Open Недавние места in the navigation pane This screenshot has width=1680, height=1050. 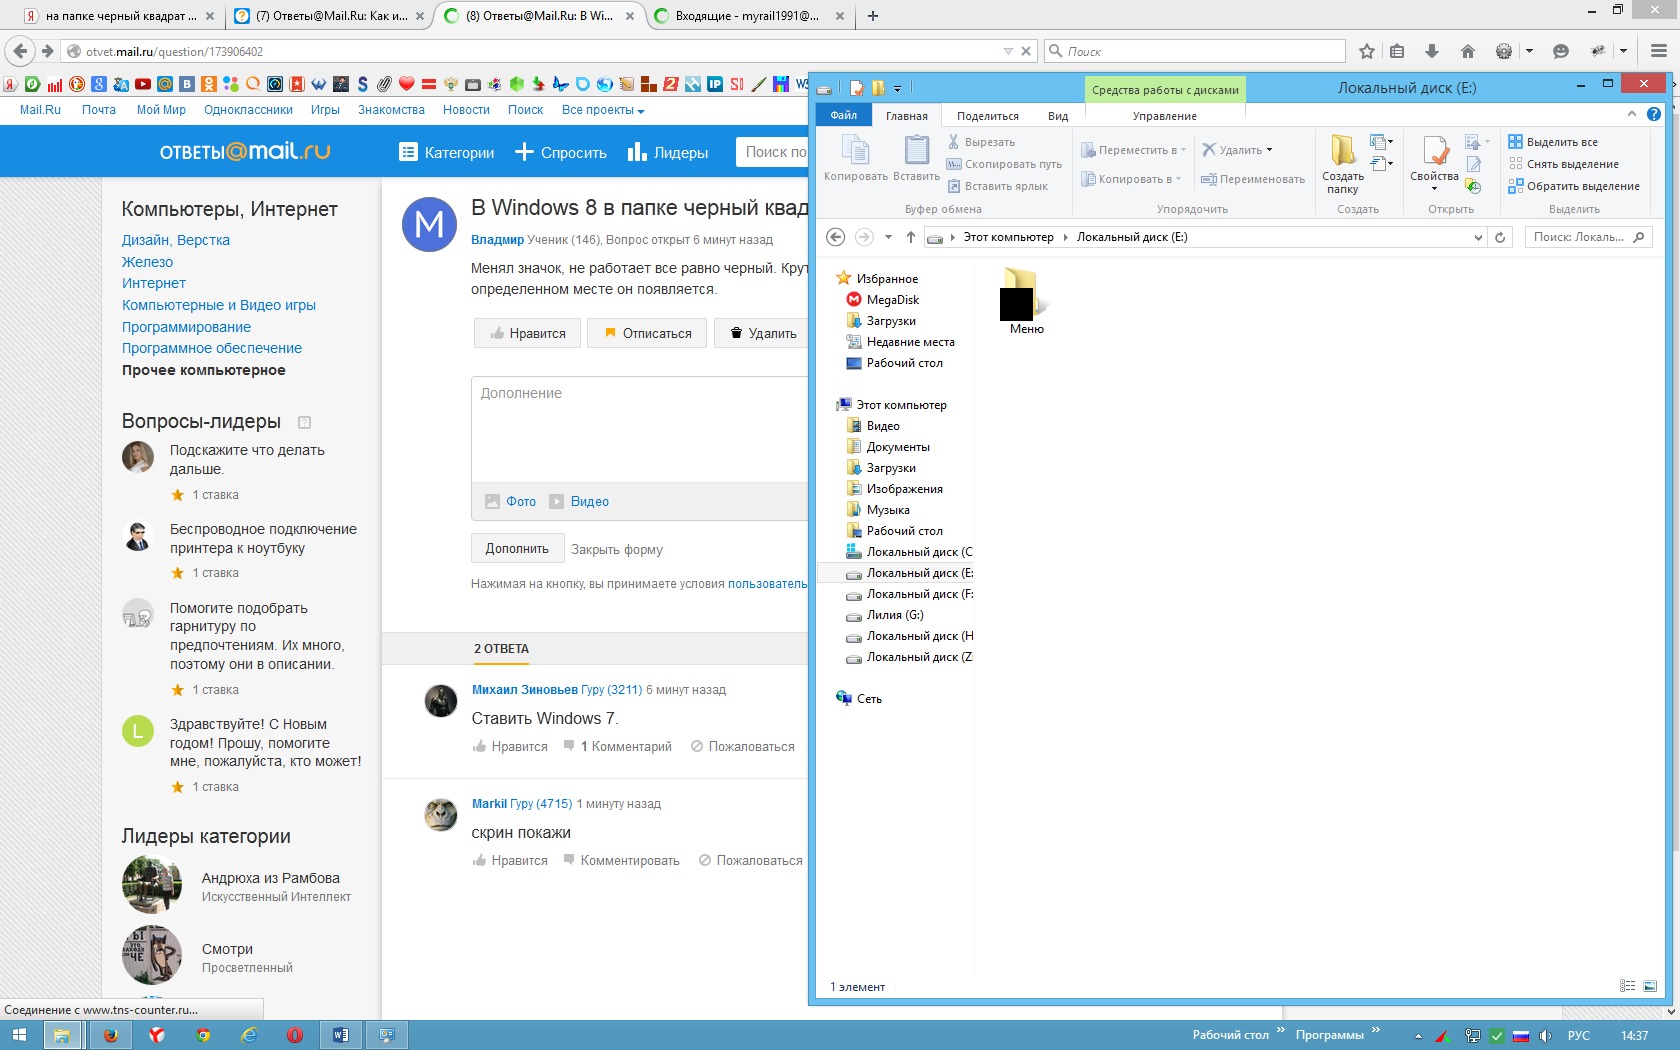click(900, 342)
